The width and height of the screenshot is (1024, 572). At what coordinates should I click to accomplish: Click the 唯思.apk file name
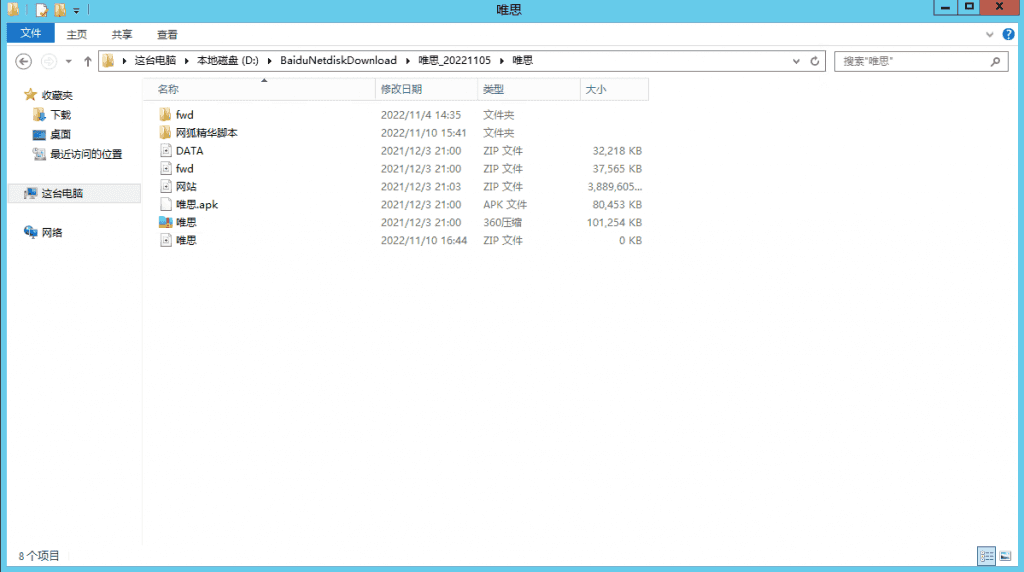pyautogui.click(x=197, y=204)
